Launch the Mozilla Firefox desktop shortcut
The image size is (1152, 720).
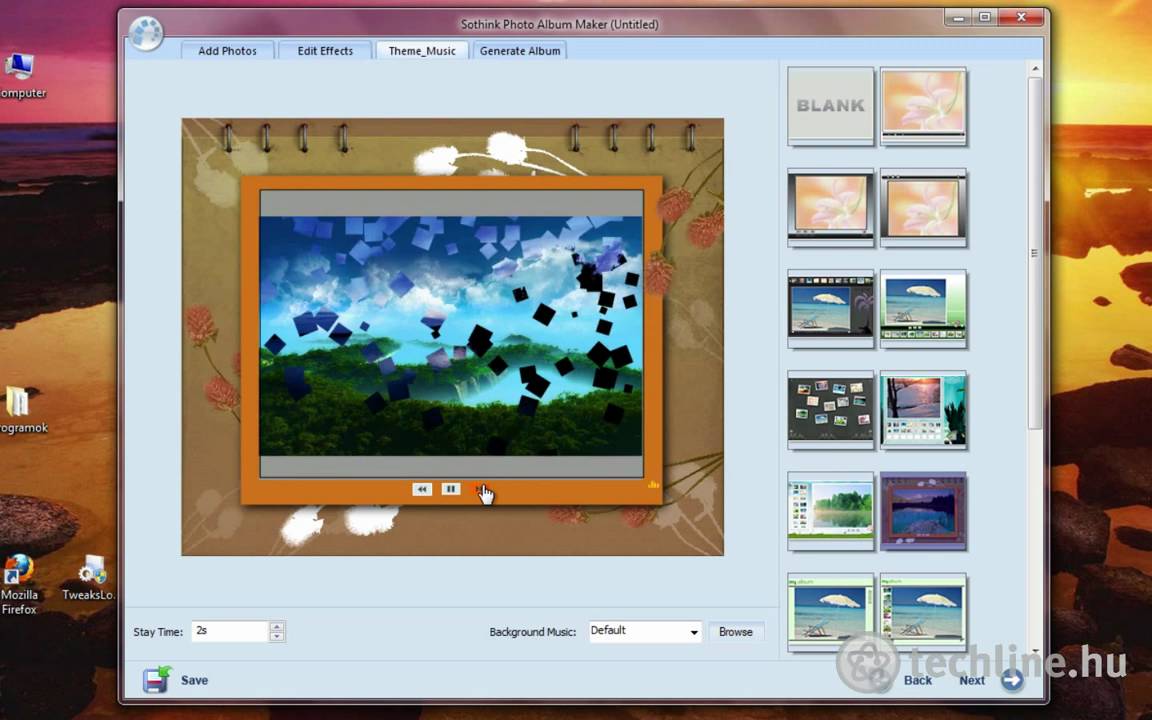pyautogui.click(x=19, y=584)
